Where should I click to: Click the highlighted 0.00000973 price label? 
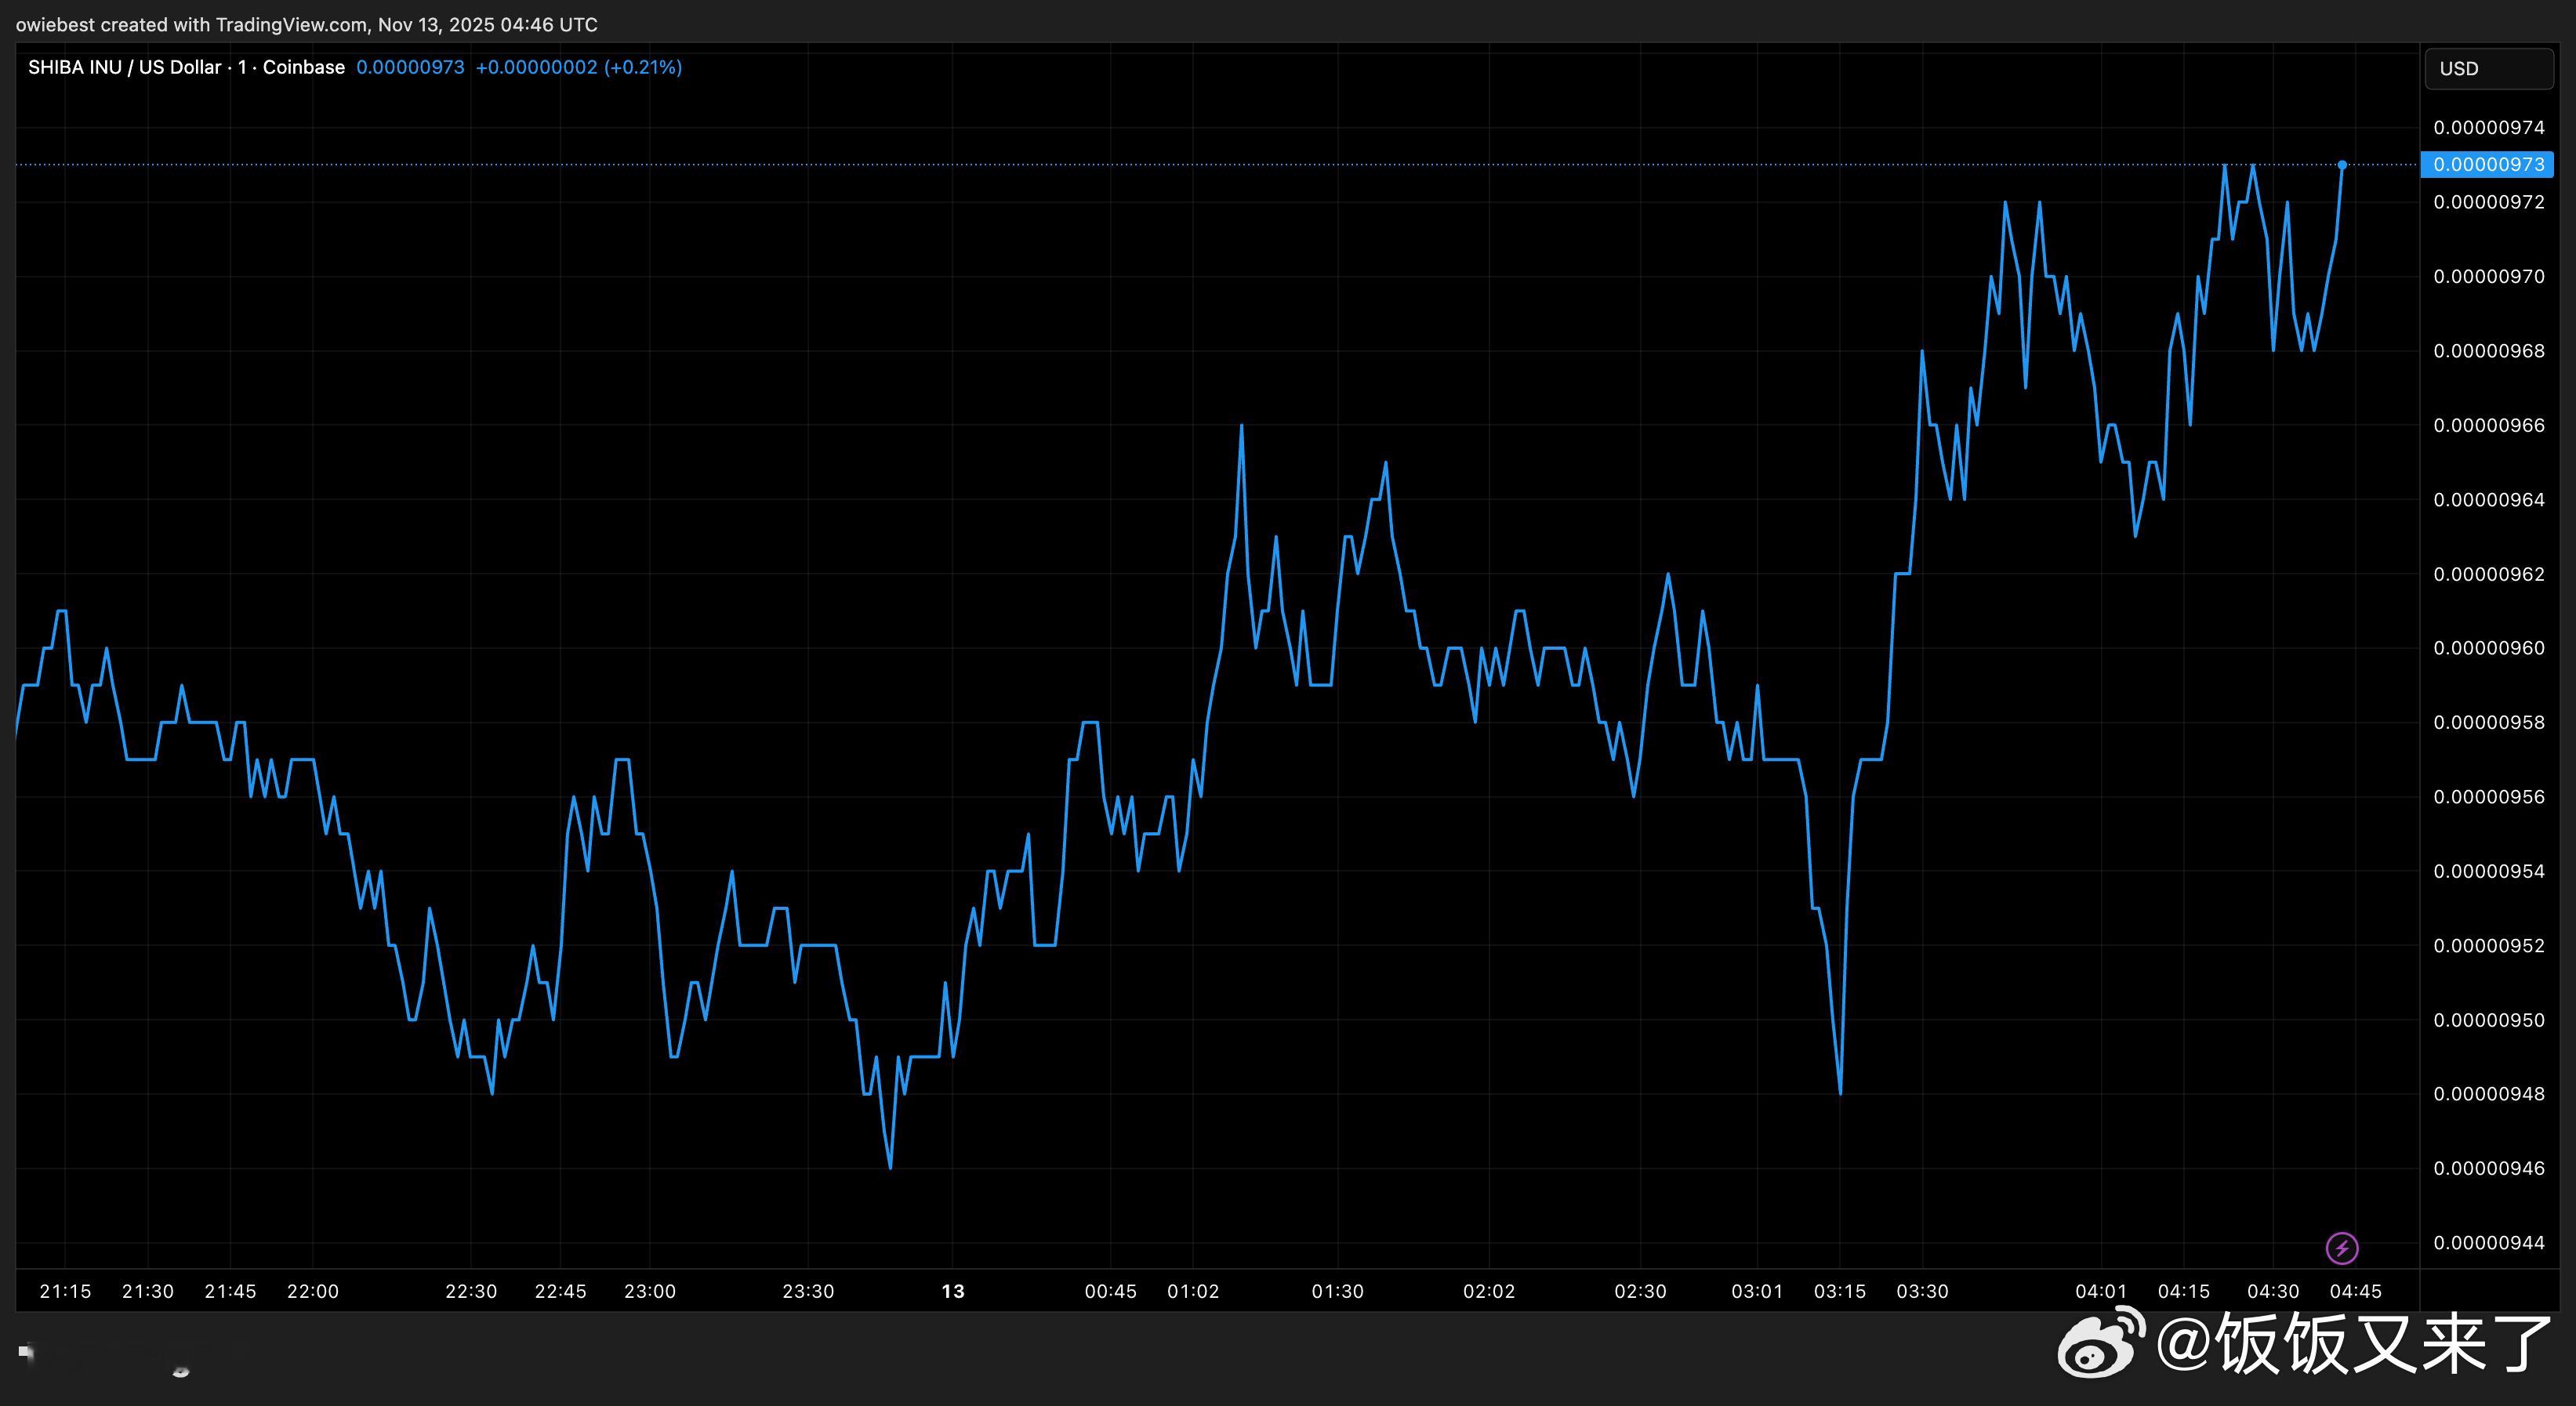click(x=2487, y=164)
